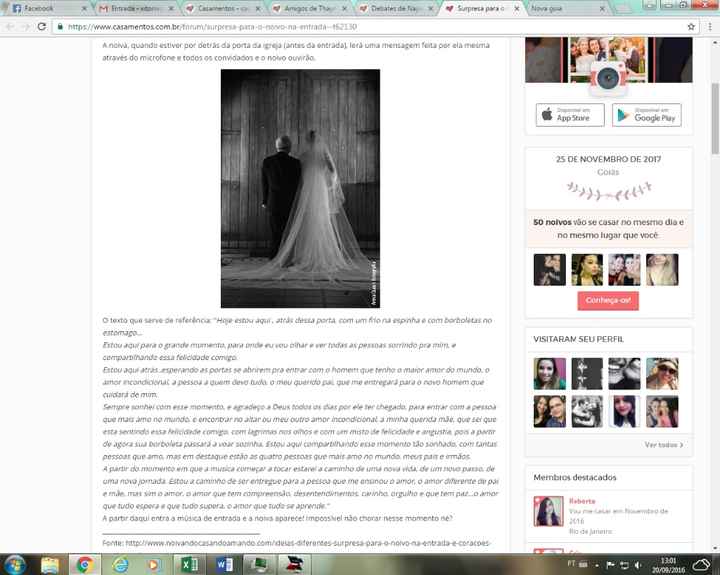The width and height of the screenshot is (720, 575).
Task: Close the Surpresa para o noivo tab
Action: coord(517,9)
